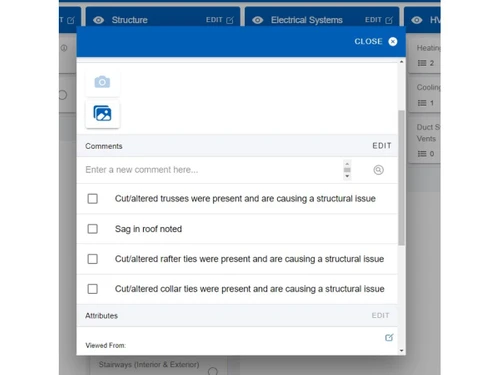Click EDIT in the Attributes header
Screen dimensions: 500x375
tap(380, 315)
